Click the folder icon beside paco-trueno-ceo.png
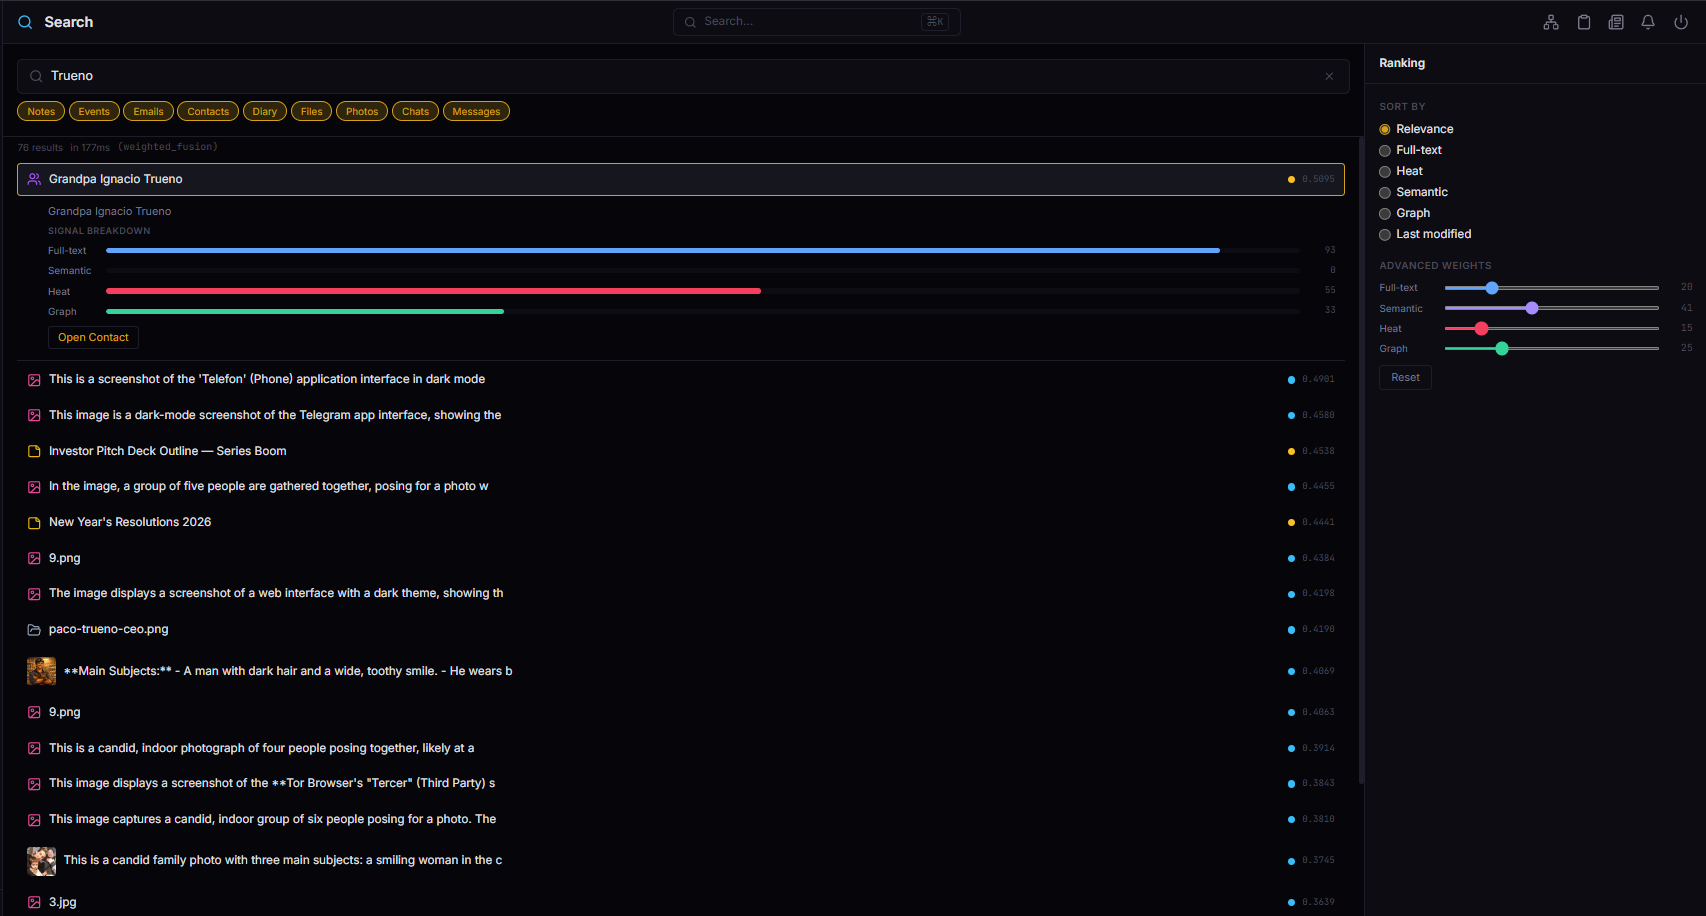 pyautogui.click(x=33, y=628)
